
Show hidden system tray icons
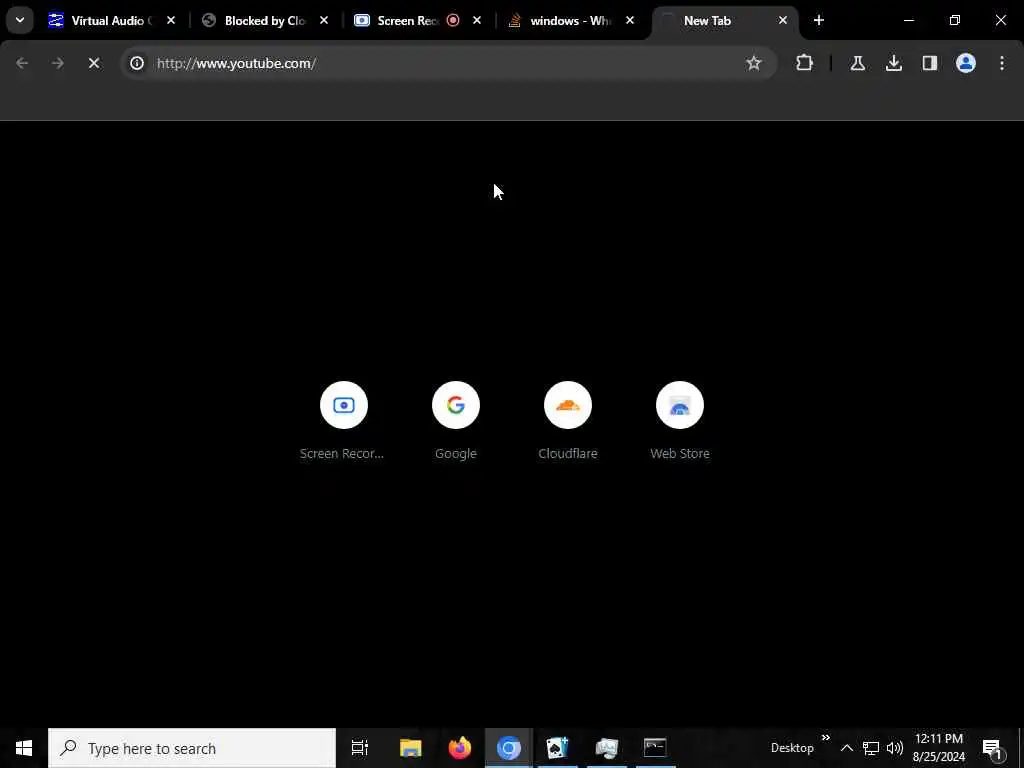[846, 748]
